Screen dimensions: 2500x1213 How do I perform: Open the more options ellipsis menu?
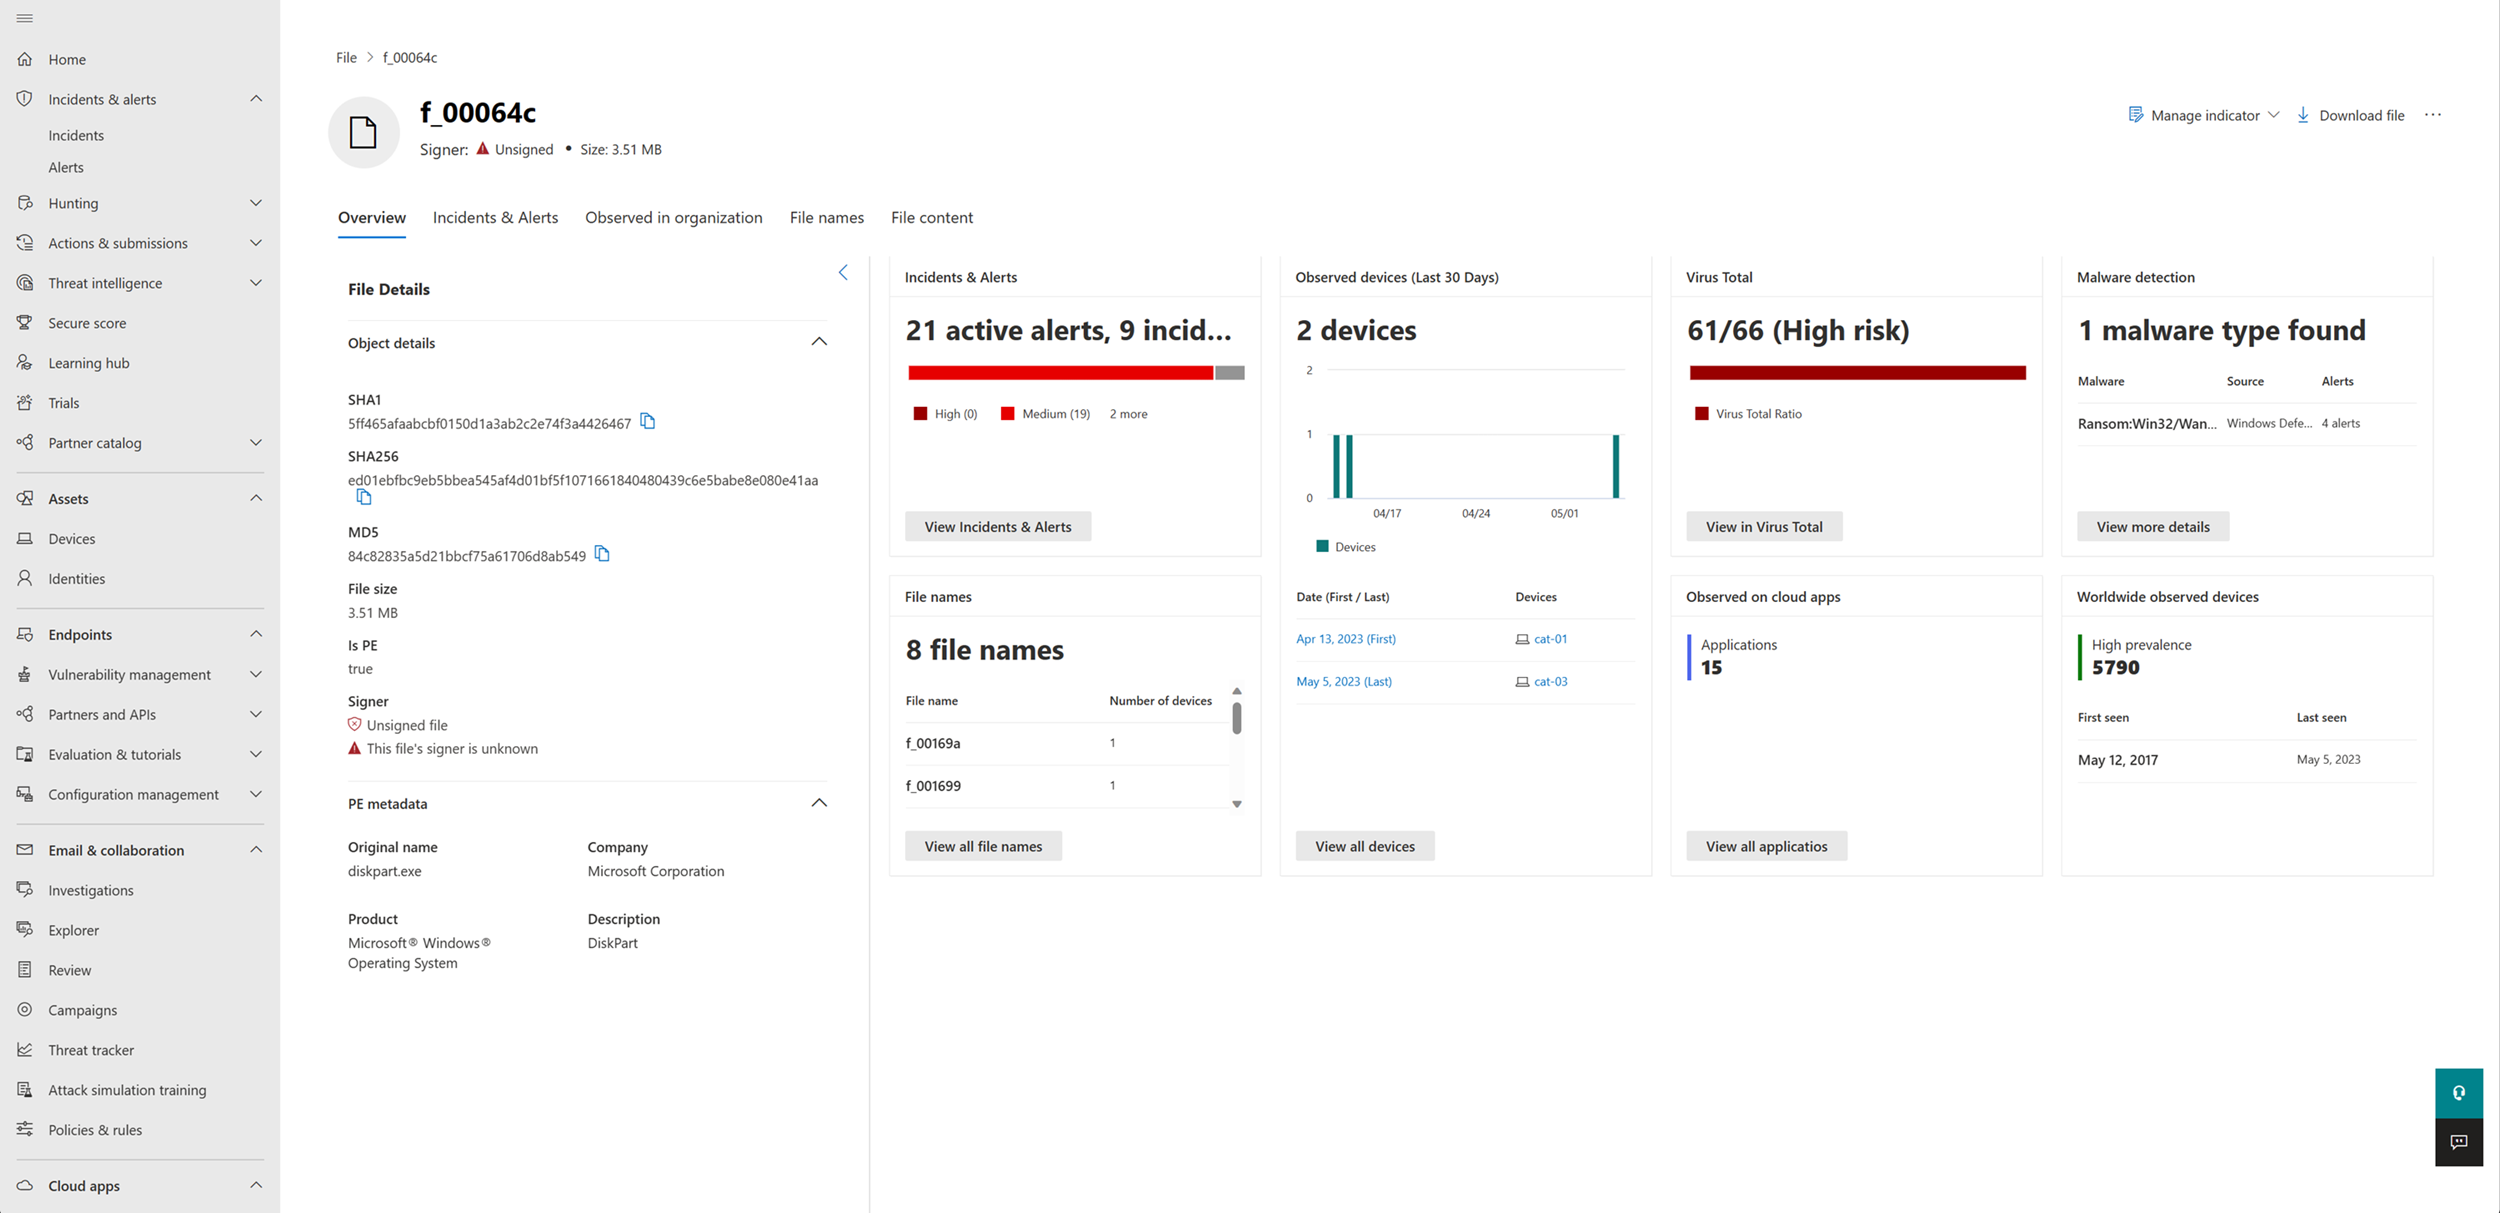point(2433,115)
